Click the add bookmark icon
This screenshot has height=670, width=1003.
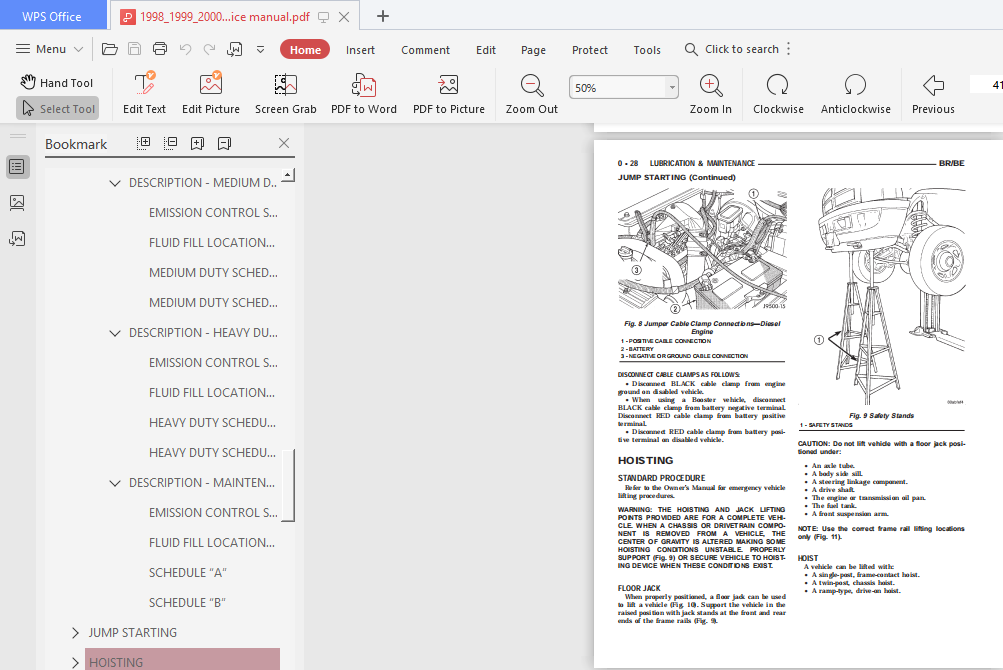pyautogui.click(x=198, y=143)
